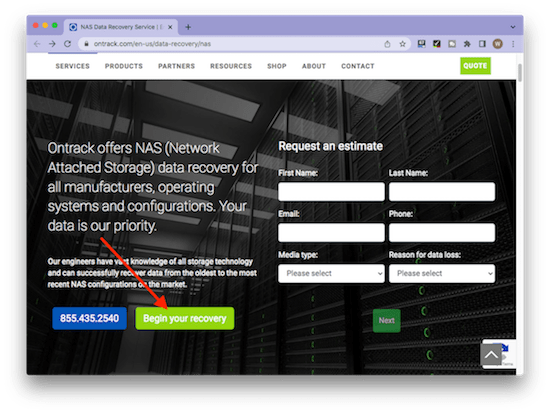The width and height of the screenshot is (550, 413).
Task: Close the NAS Data Recovery Service tab
Action: pyautogui.click(x=170, y=27)
